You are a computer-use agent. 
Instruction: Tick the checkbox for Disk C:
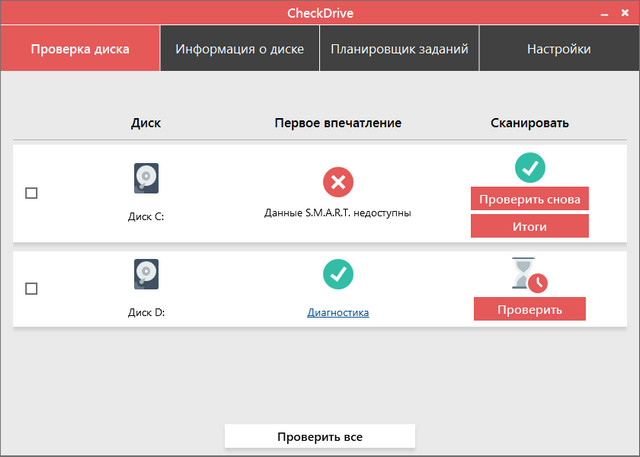click(x=31, y=193)
